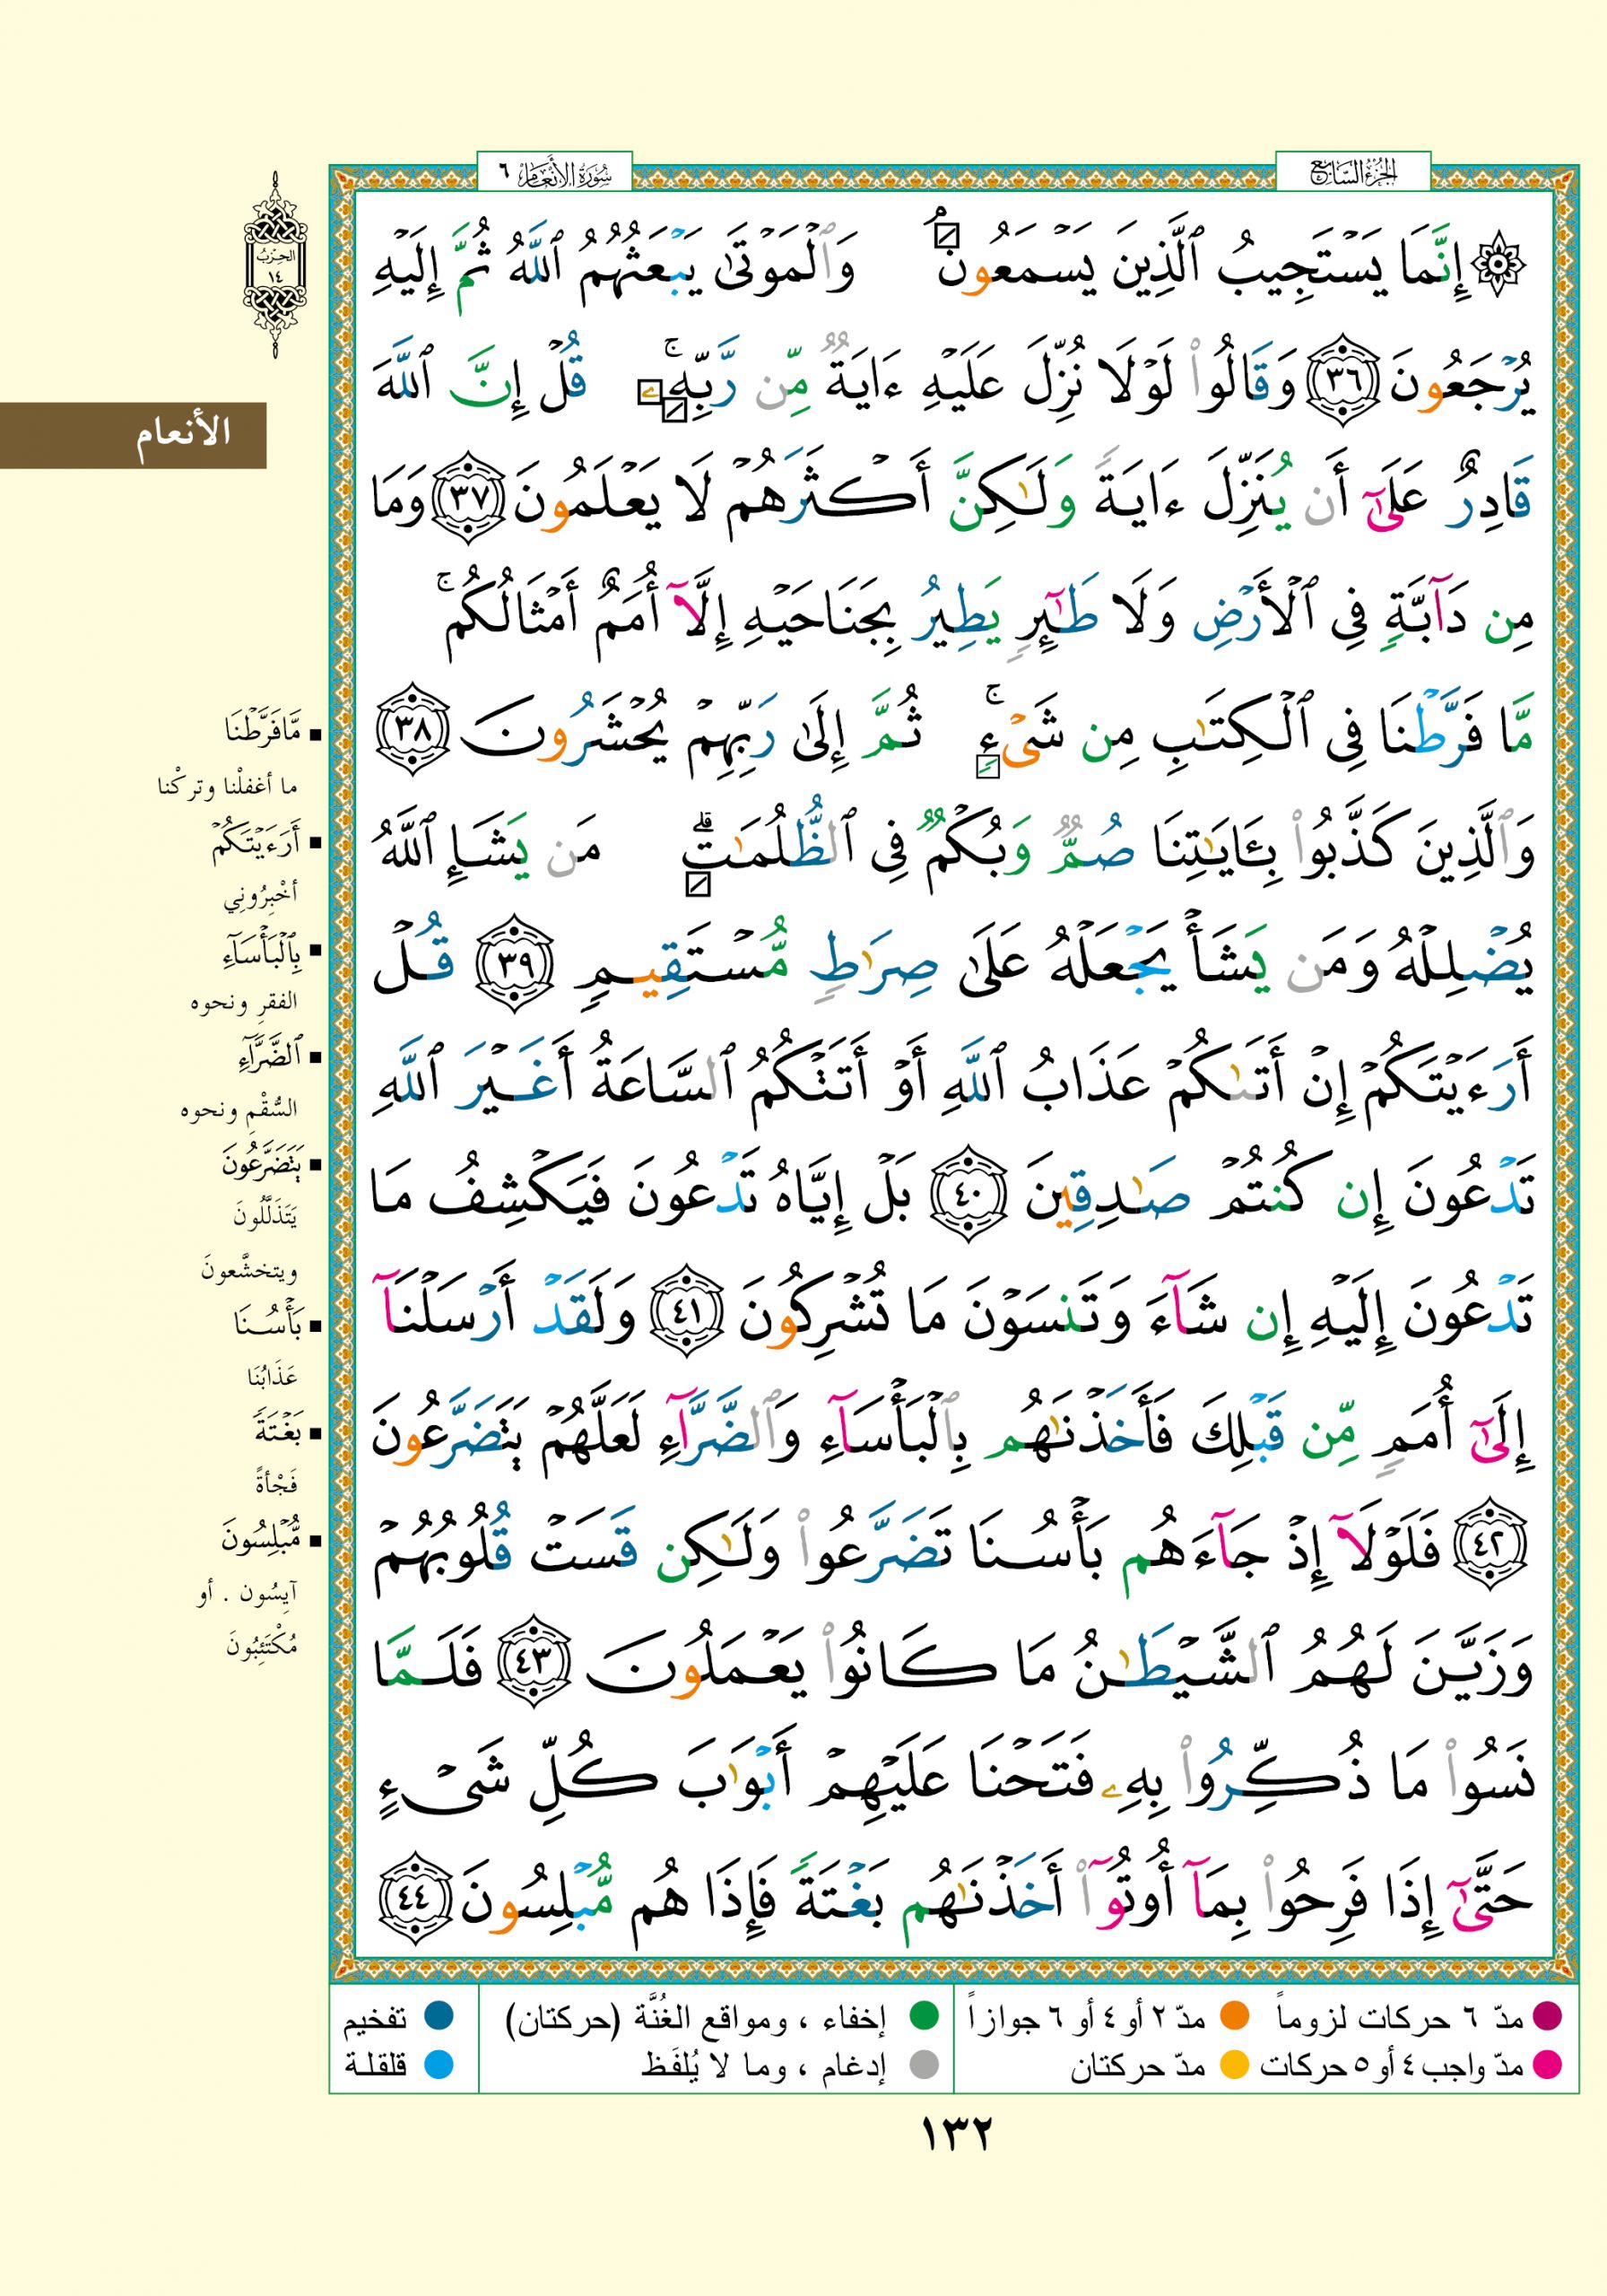The width and height of the screenshot is (1607, 2296).
Task: Click the الجزء السابع header label
Action: (1352, 173)
